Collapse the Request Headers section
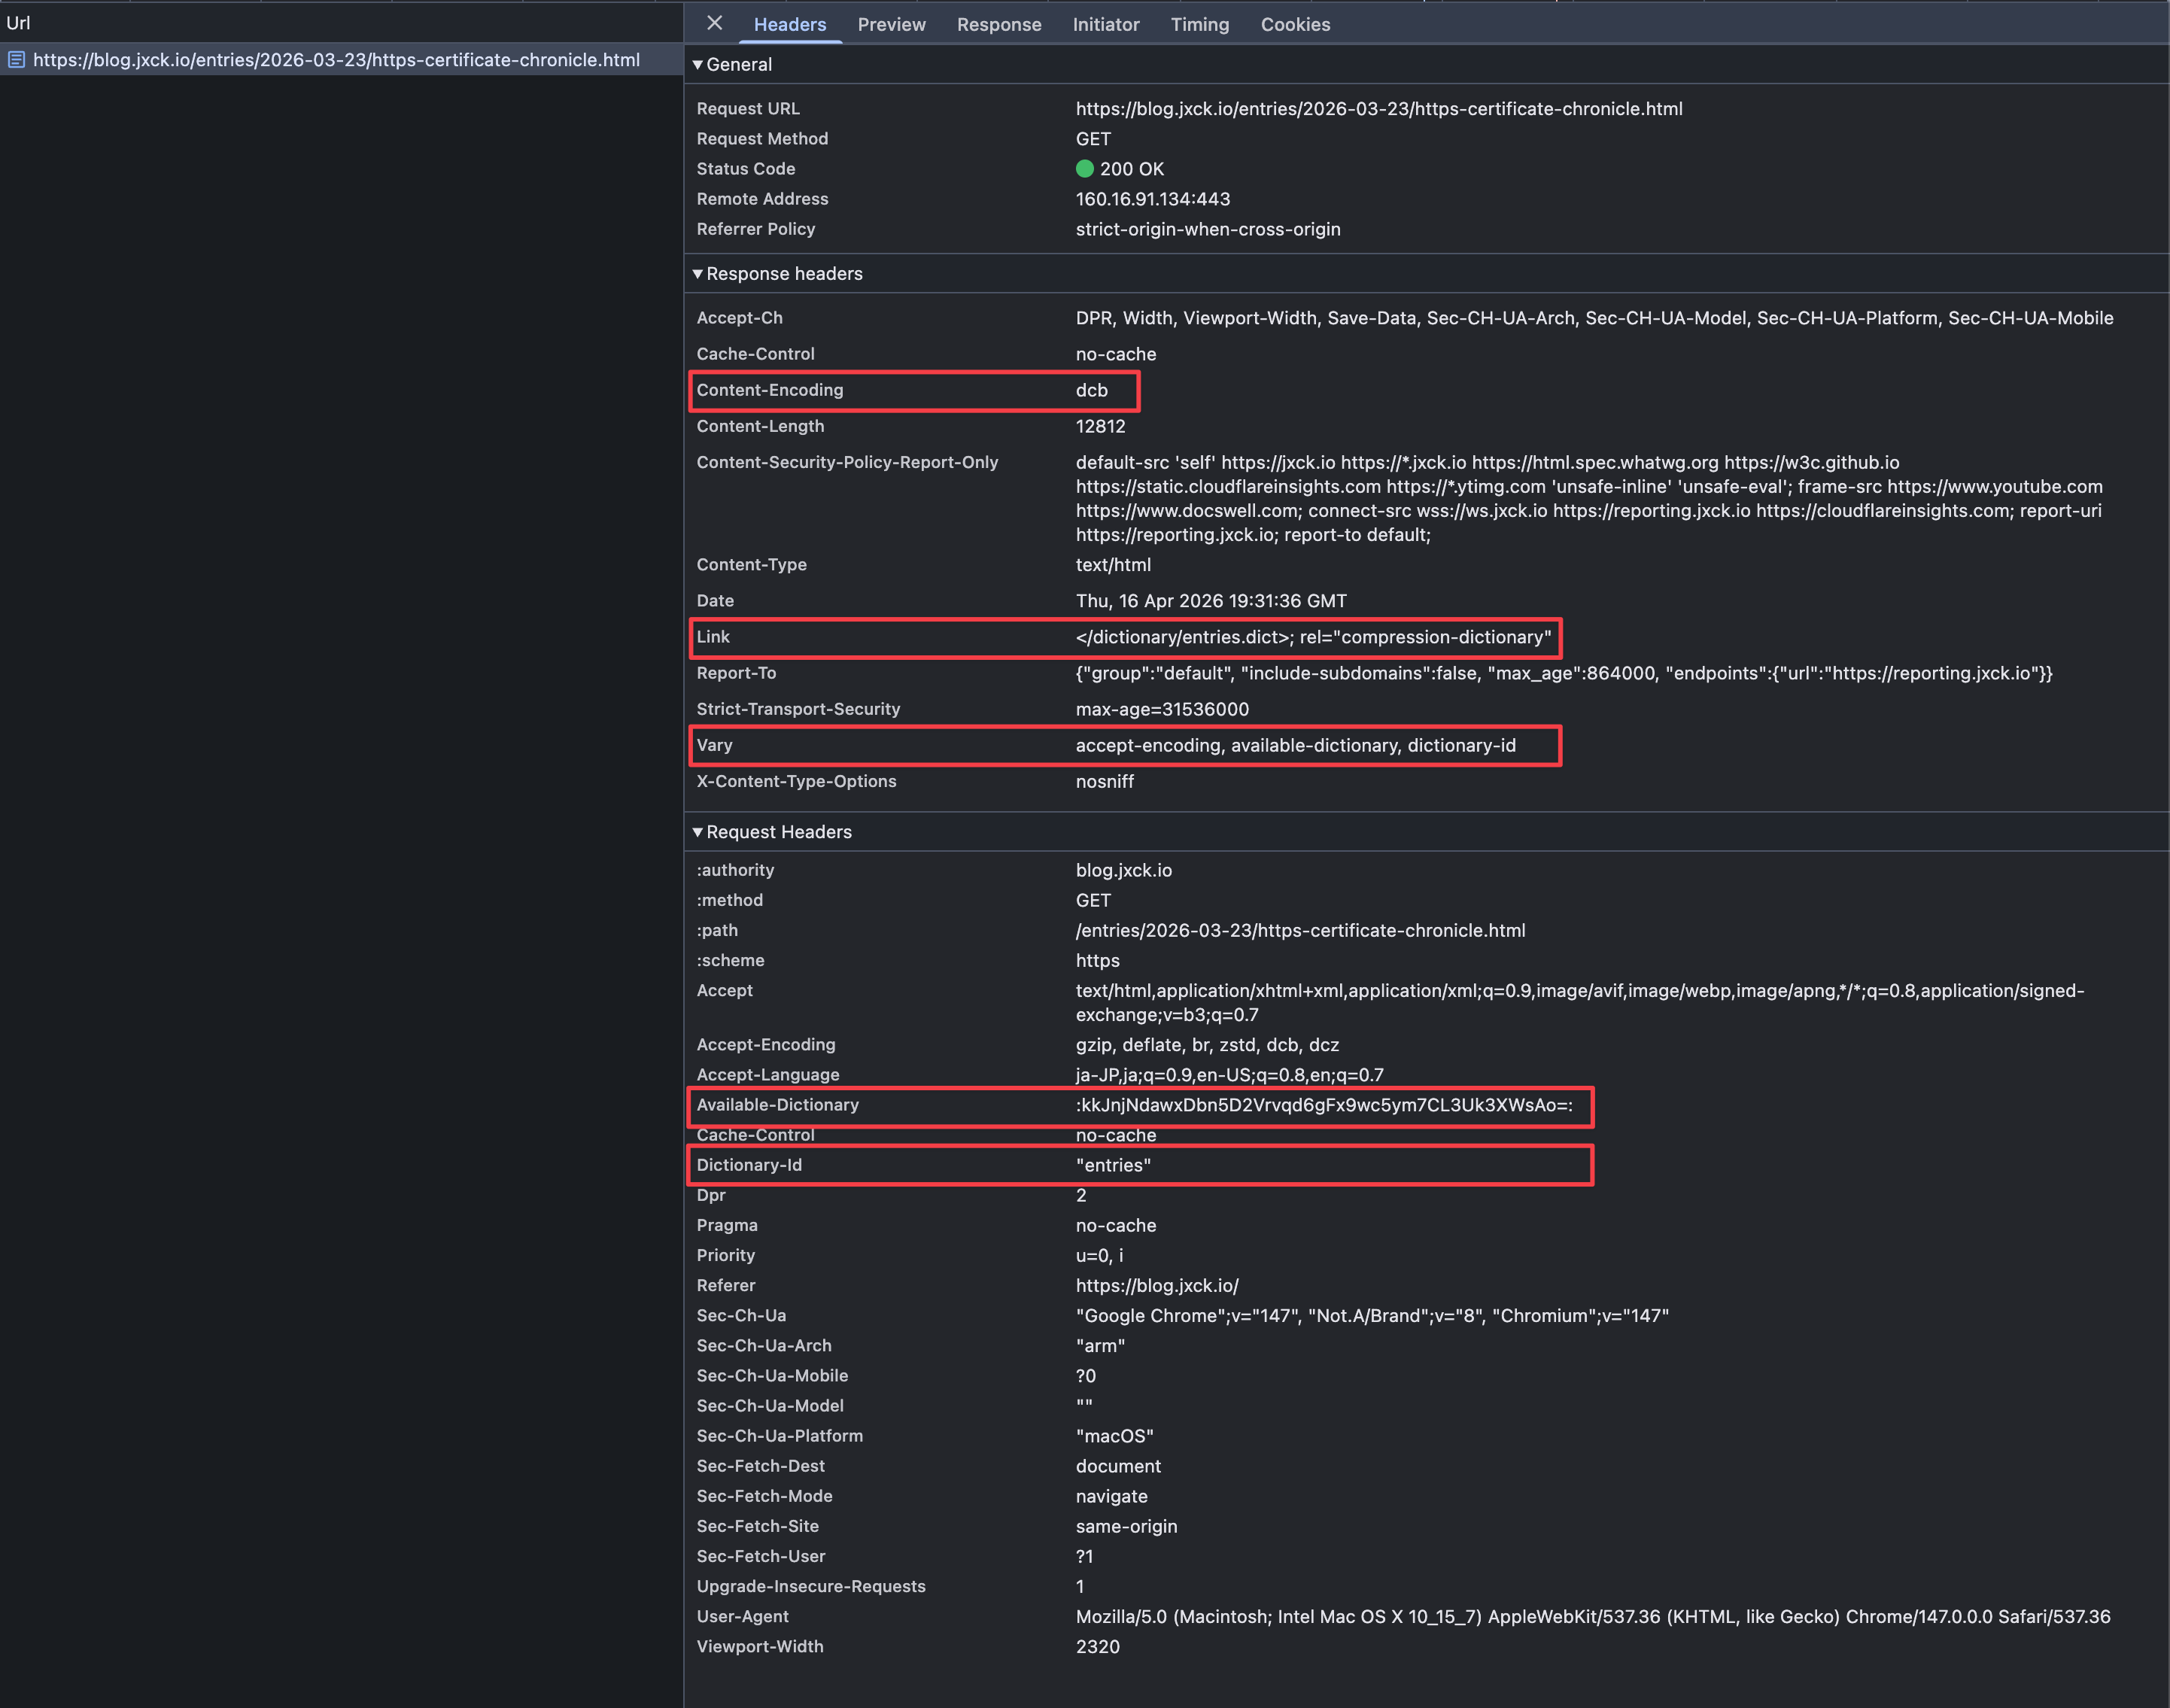 tap(698, 832)
